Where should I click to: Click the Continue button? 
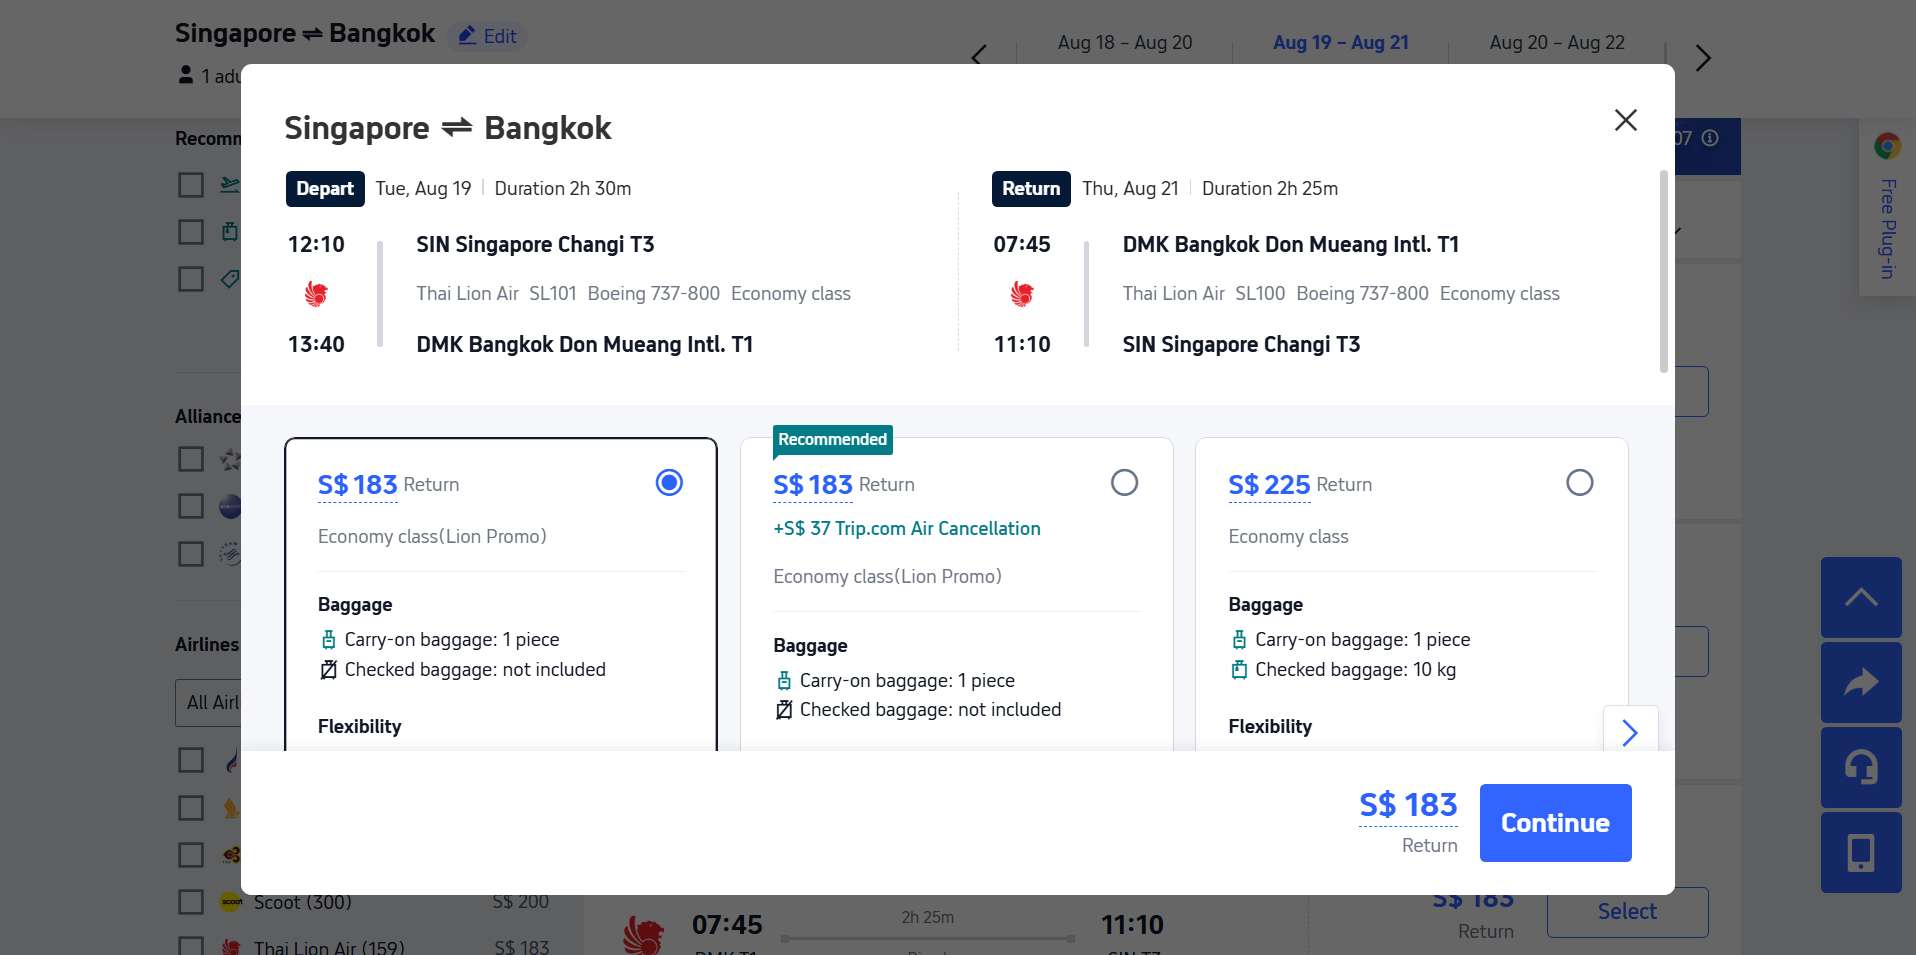point(1554,822)
